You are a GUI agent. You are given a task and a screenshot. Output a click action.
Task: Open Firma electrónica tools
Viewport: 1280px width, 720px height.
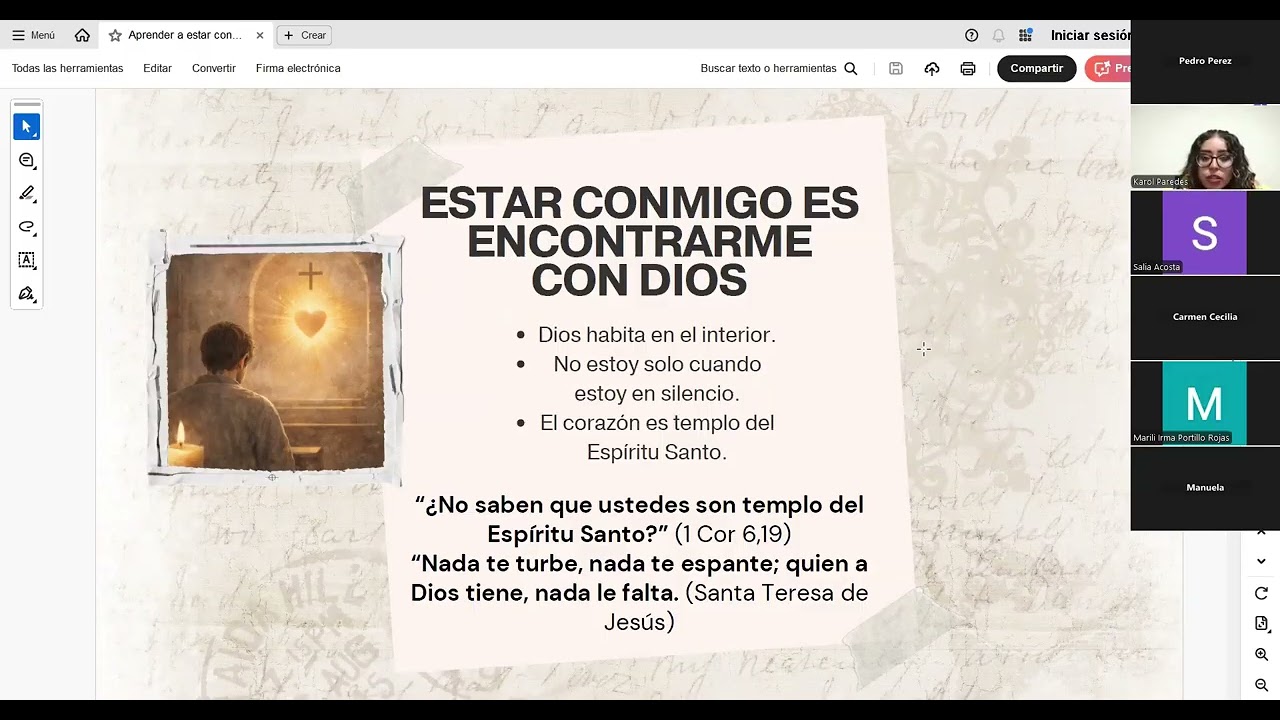298,68
